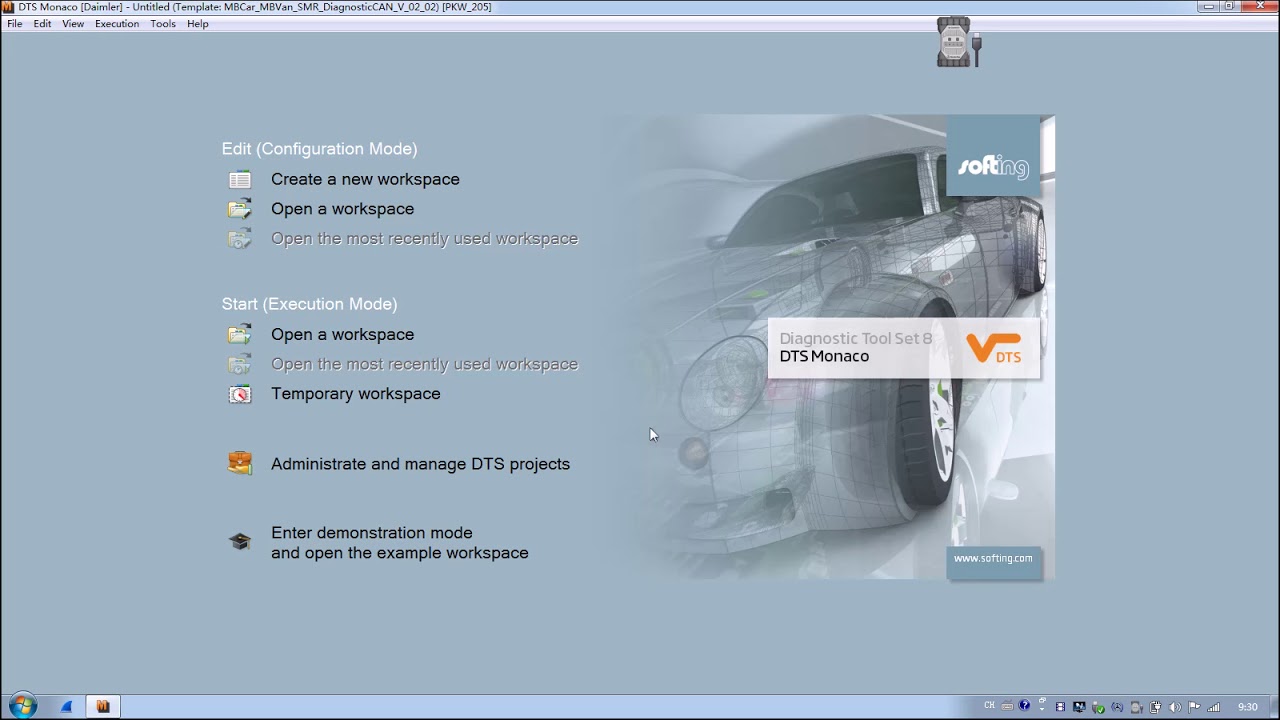Select 'Administrate and manage DTS projects'
Viewport: 1280px width, 720px height.
coord(420,464)
